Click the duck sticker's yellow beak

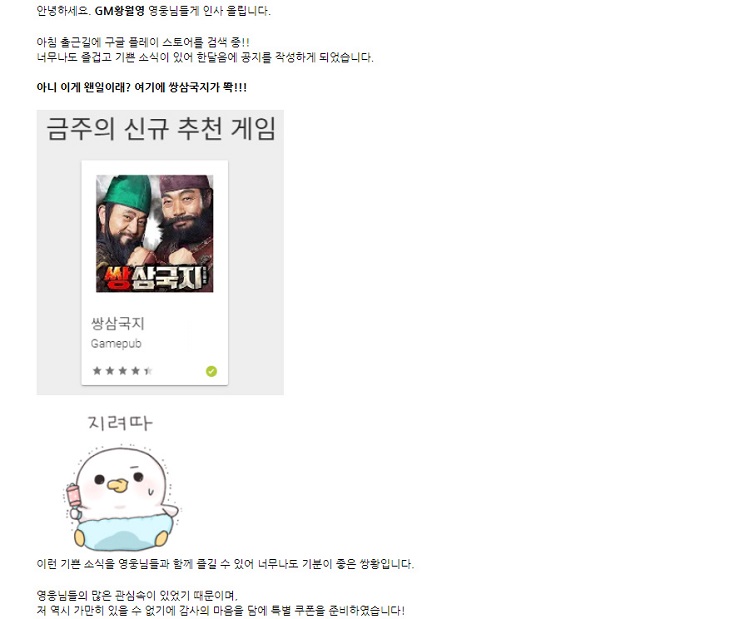coord(117,485)
